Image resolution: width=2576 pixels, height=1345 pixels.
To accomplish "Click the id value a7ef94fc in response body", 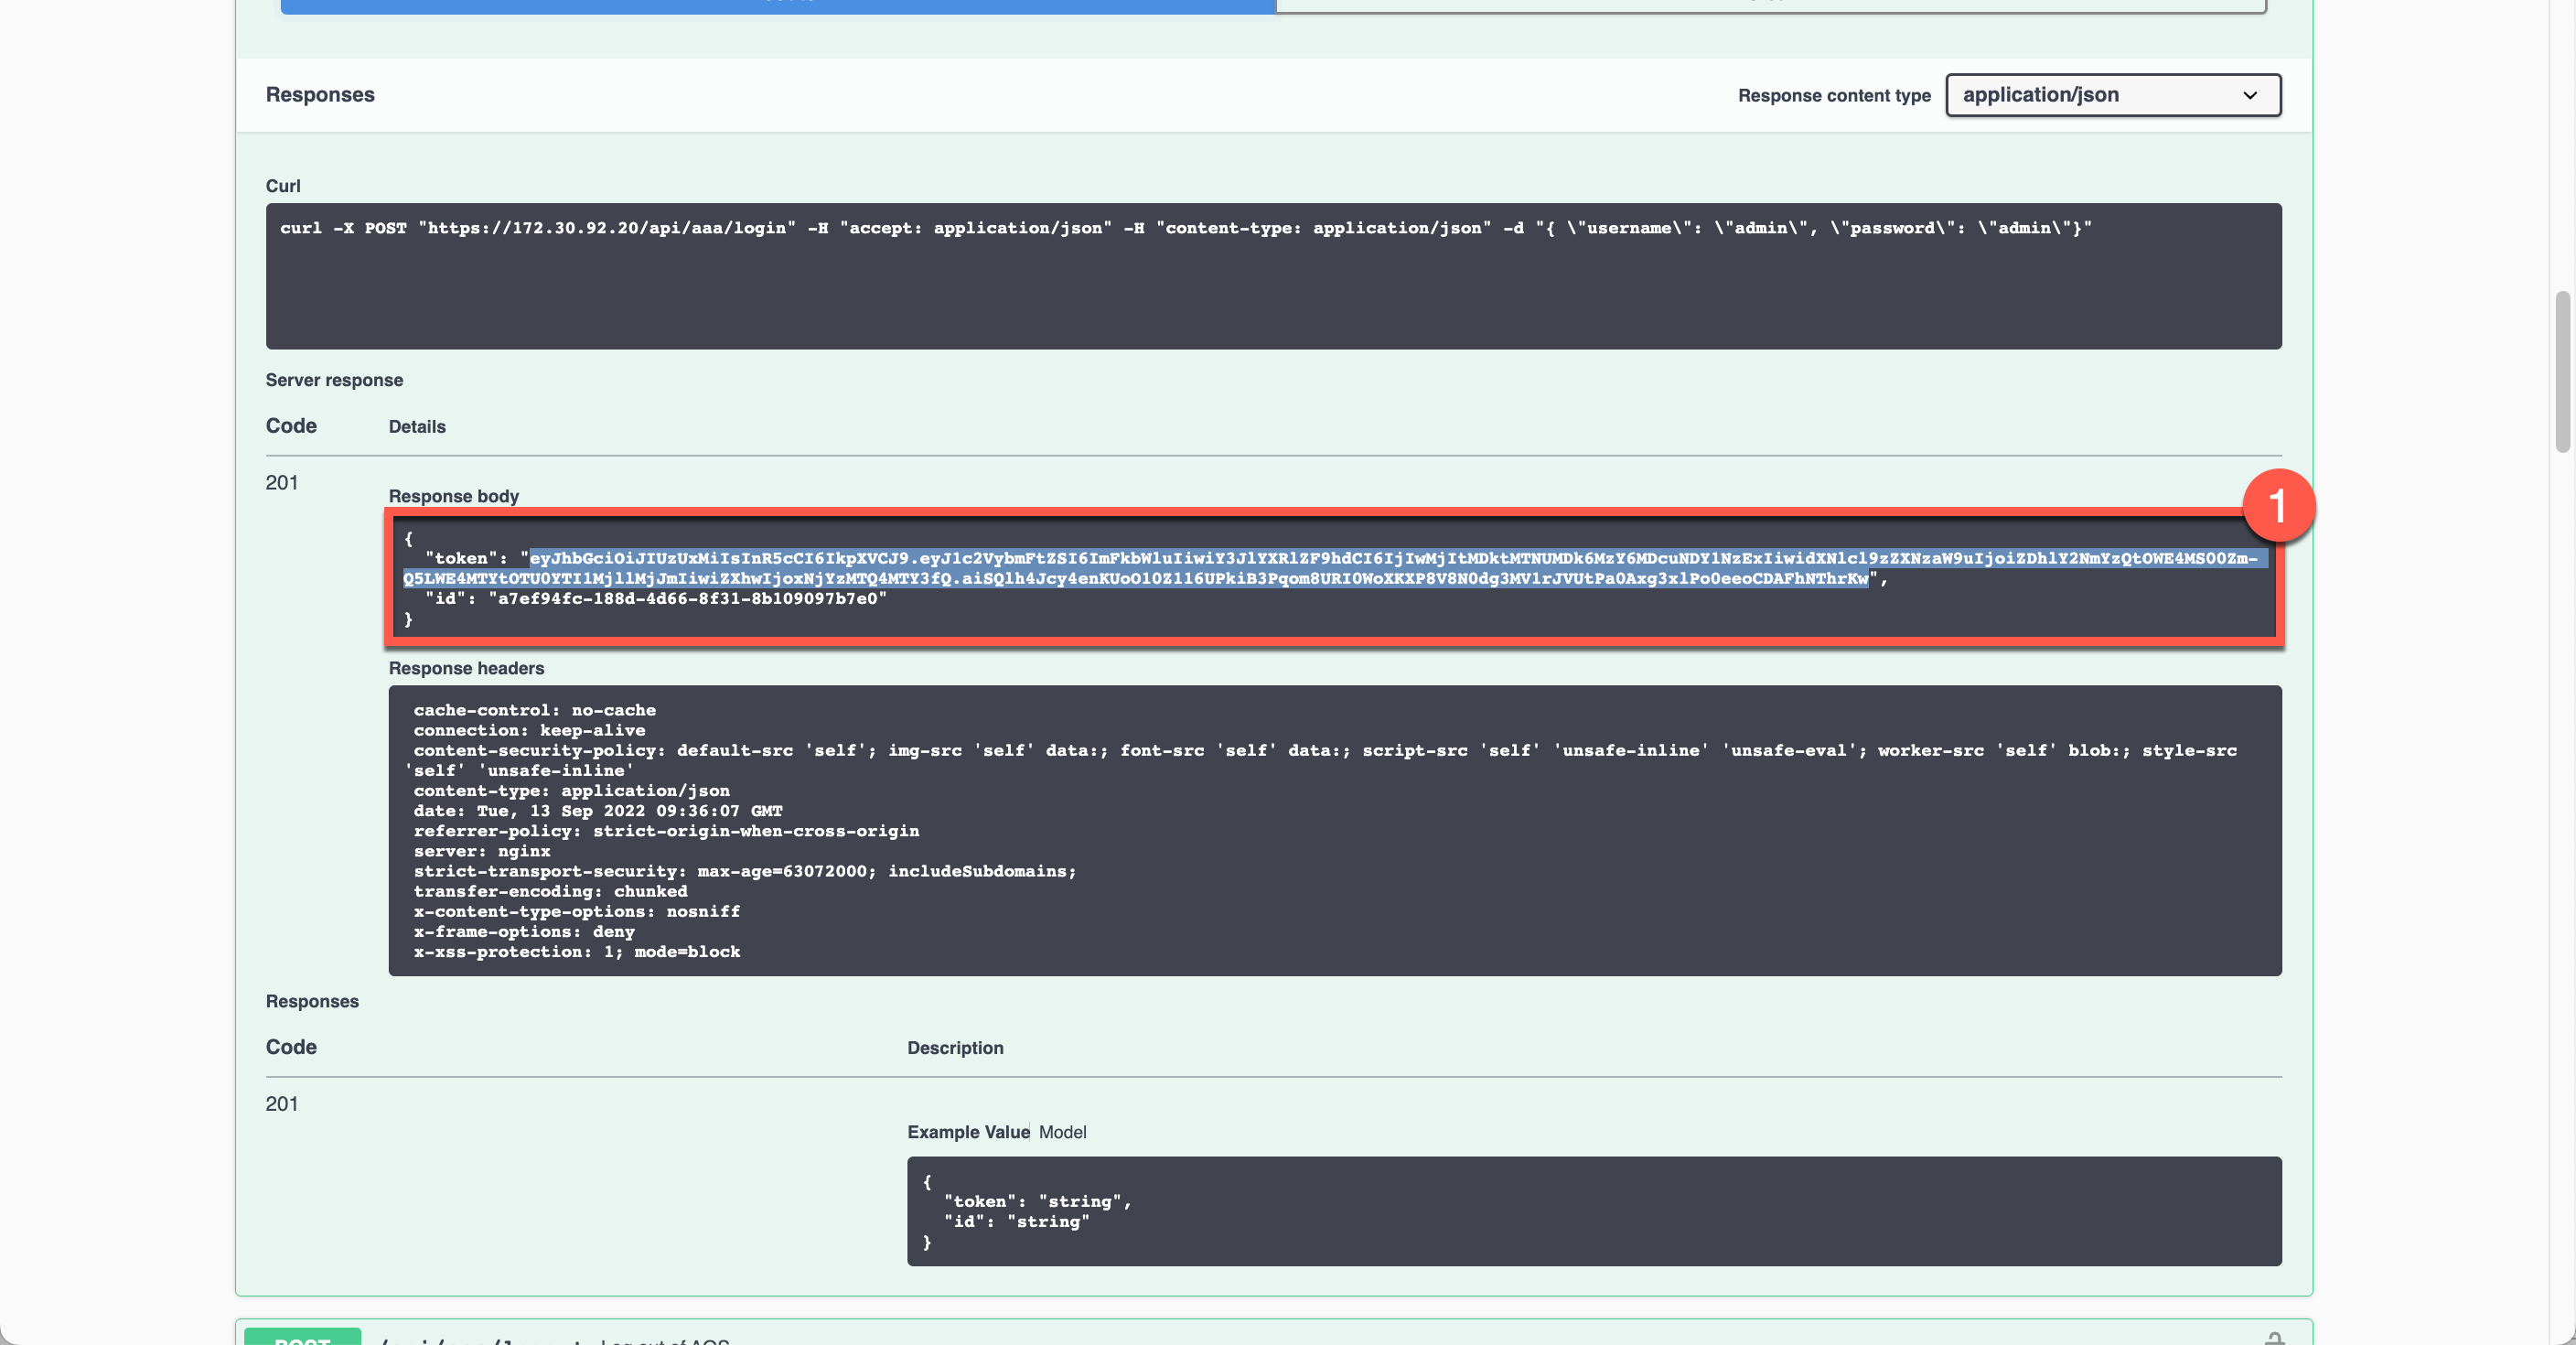I will (x=687, y=599).
